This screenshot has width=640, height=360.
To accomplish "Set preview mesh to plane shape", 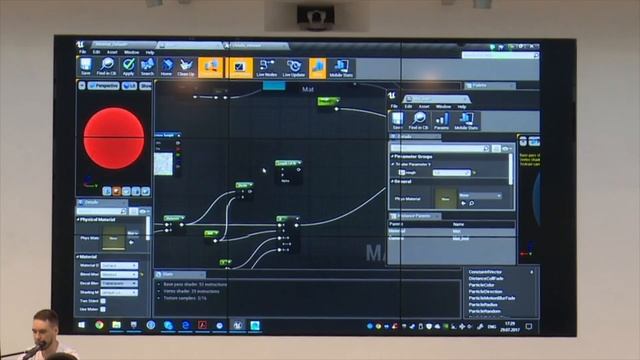I will [x=126, y=191].
